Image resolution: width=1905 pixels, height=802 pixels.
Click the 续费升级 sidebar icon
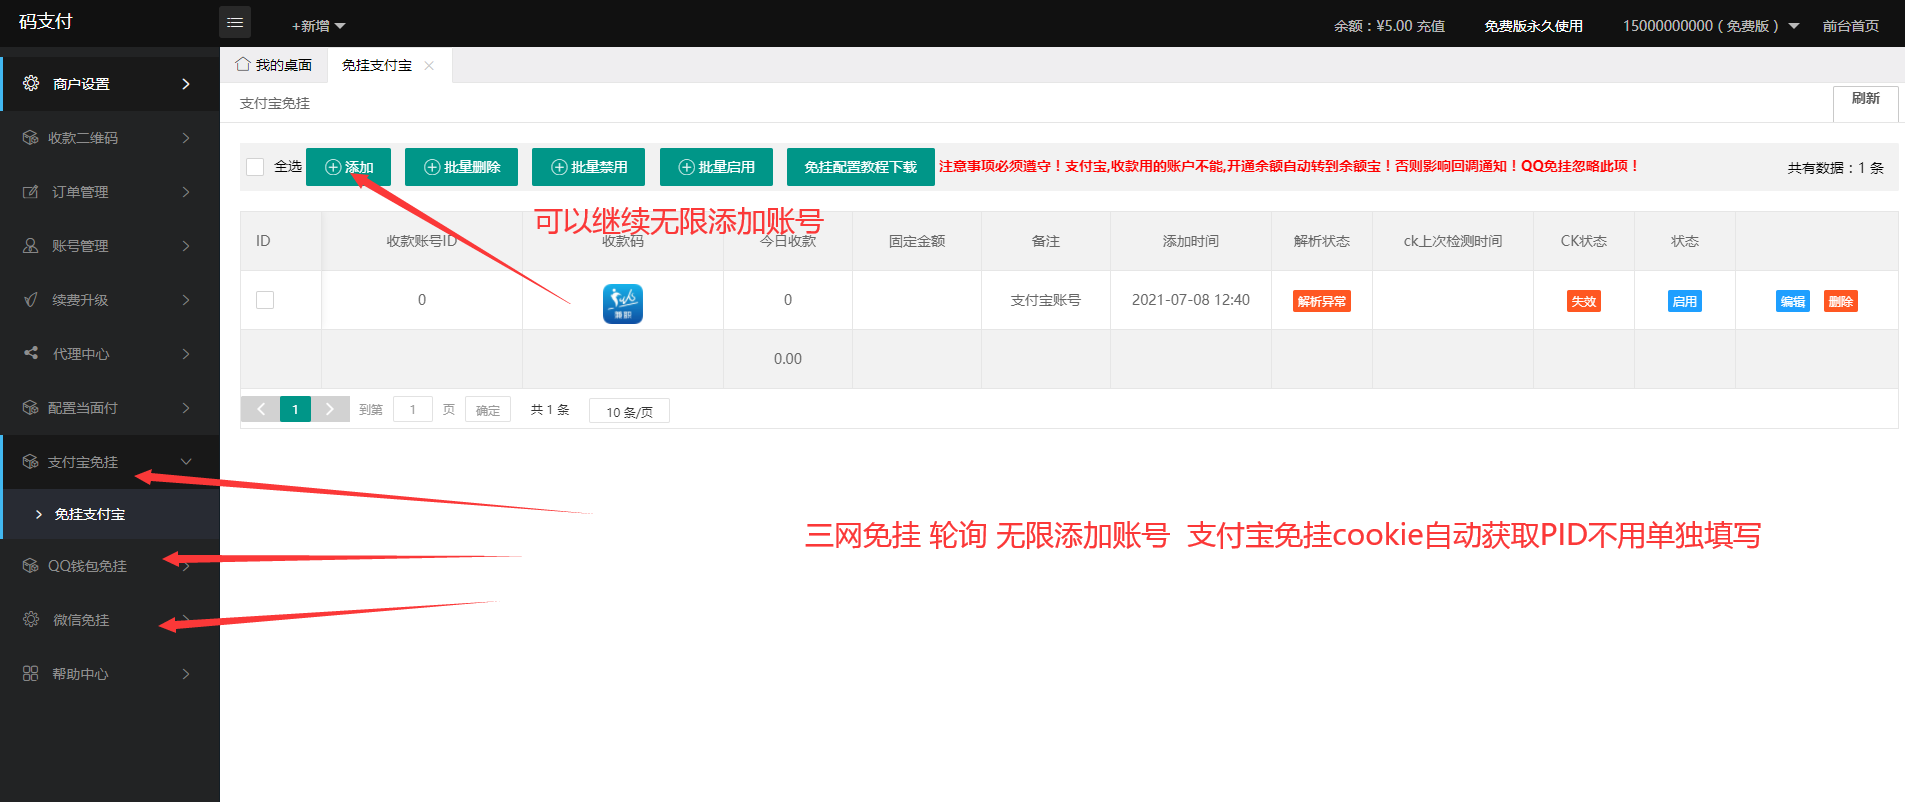tap(31, 300)
